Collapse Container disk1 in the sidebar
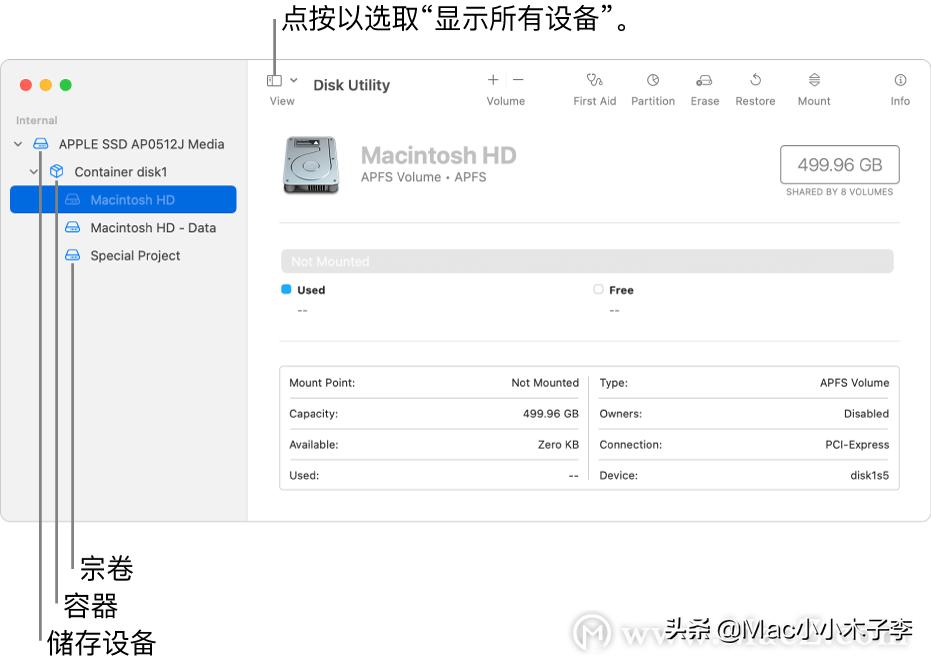 pyautogui.click(x=35, y=171)
